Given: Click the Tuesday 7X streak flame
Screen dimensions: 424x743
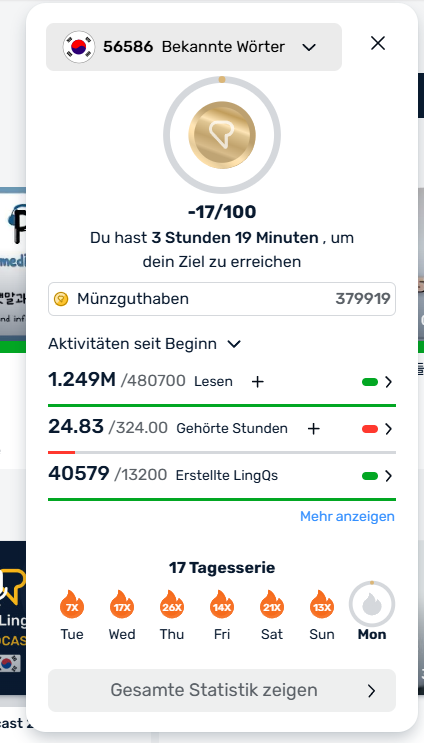Looking at the screenshot, I should (72, 604).
